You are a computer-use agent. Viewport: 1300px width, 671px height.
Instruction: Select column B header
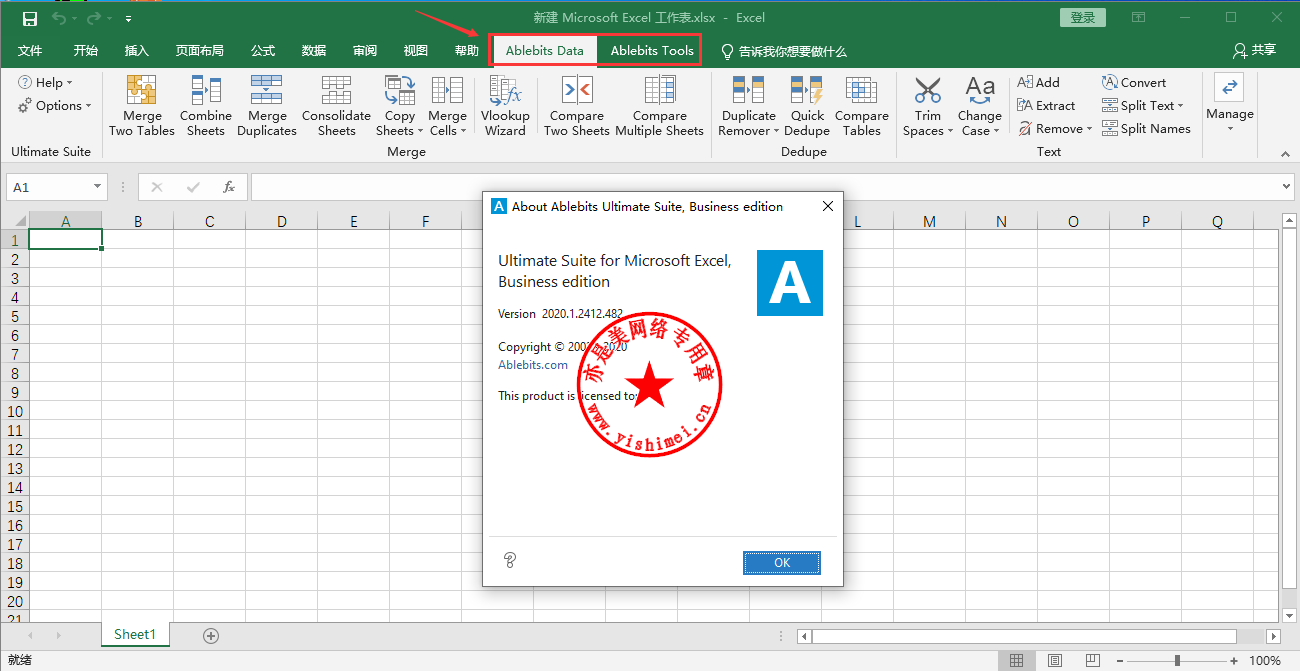click(x=138, y=222)
